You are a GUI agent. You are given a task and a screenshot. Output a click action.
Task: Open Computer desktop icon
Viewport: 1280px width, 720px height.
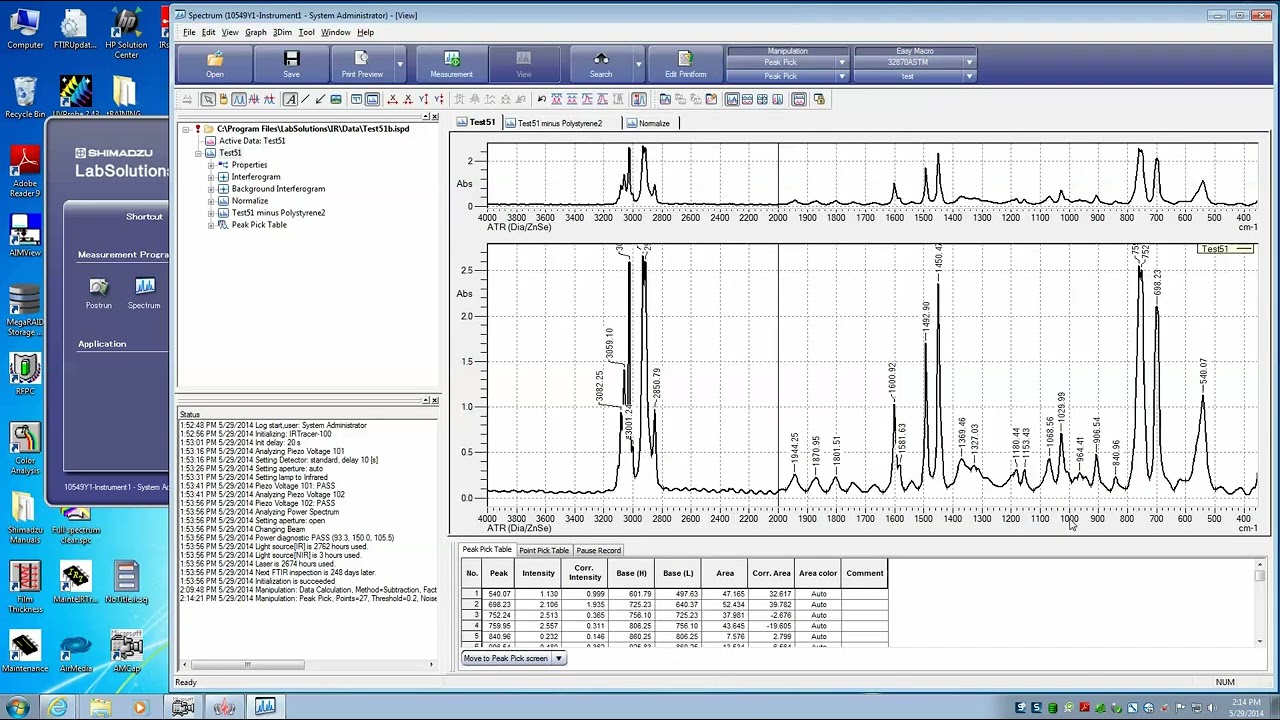(x=25, y=30)
